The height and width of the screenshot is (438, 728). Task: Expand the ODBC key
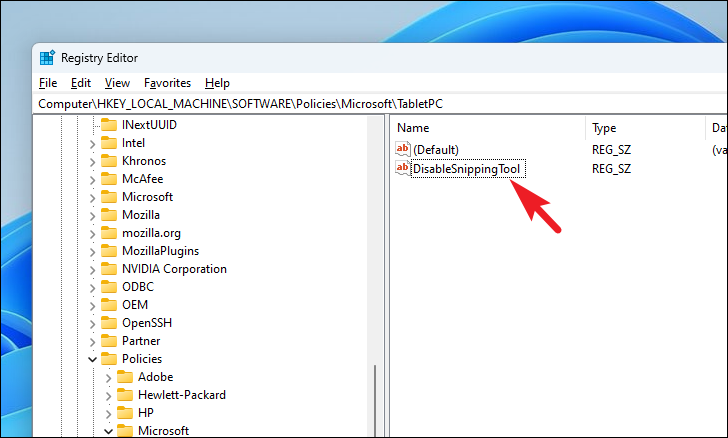click(x=92, y=288)
